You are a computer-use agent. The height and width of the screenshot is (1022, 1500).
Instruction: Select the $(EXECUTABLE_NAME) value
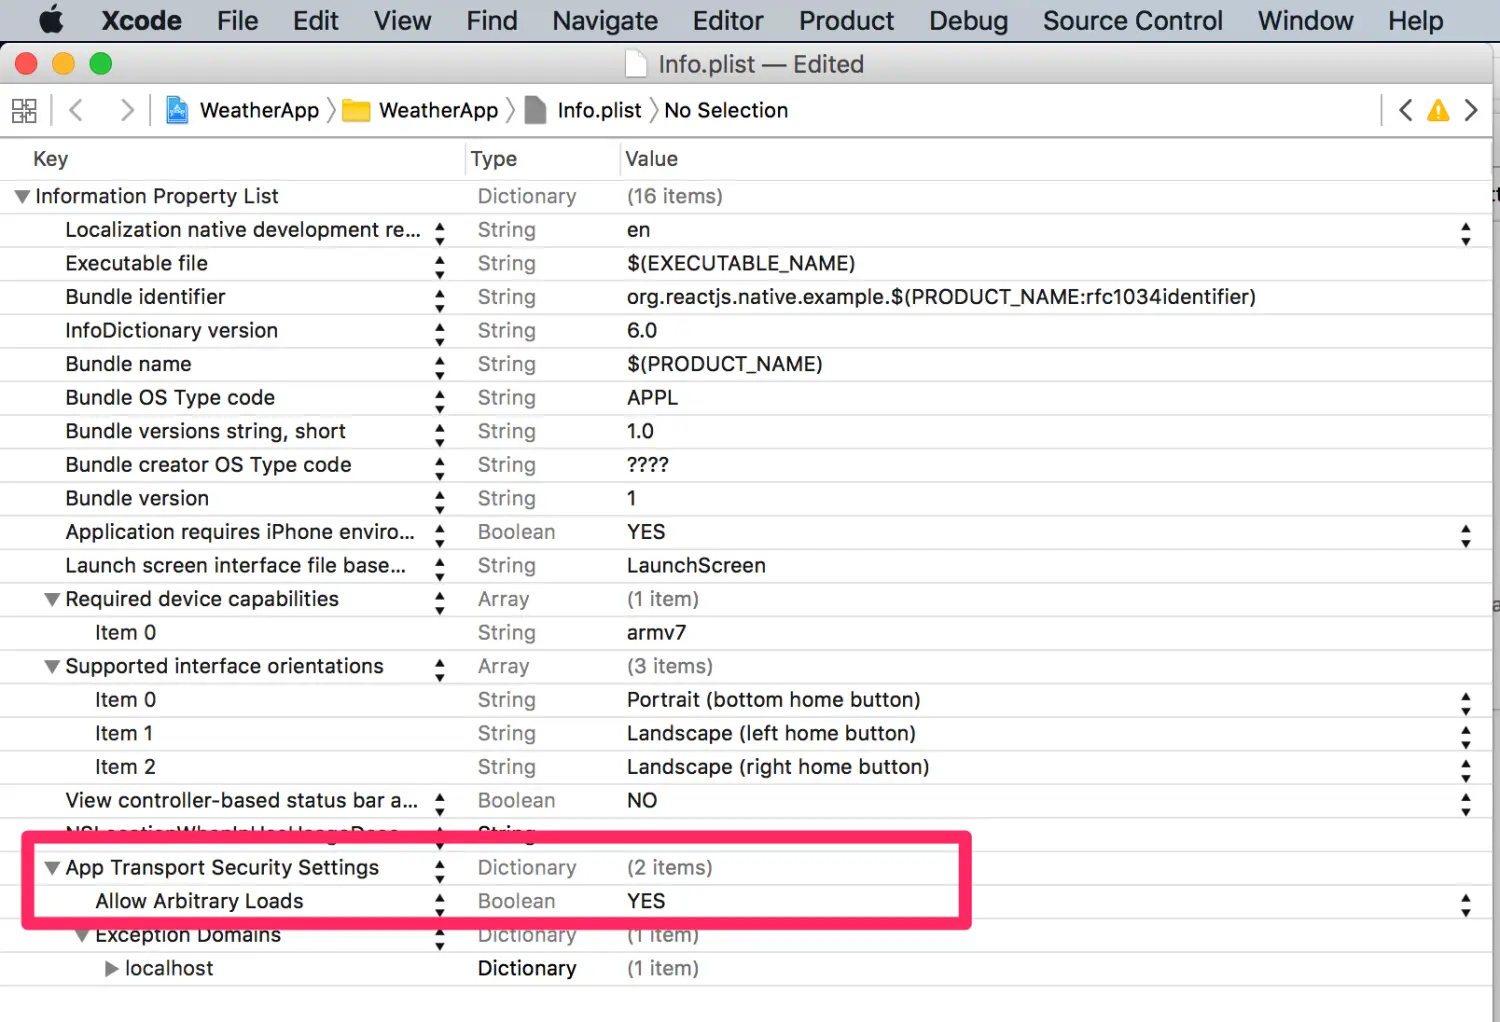741,264
